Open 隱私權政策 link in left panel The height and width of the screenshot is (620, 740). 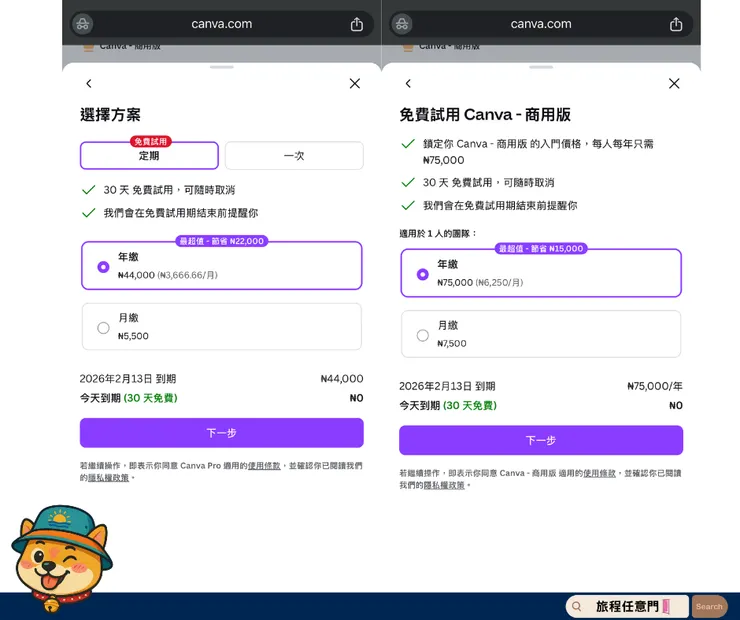109,478
